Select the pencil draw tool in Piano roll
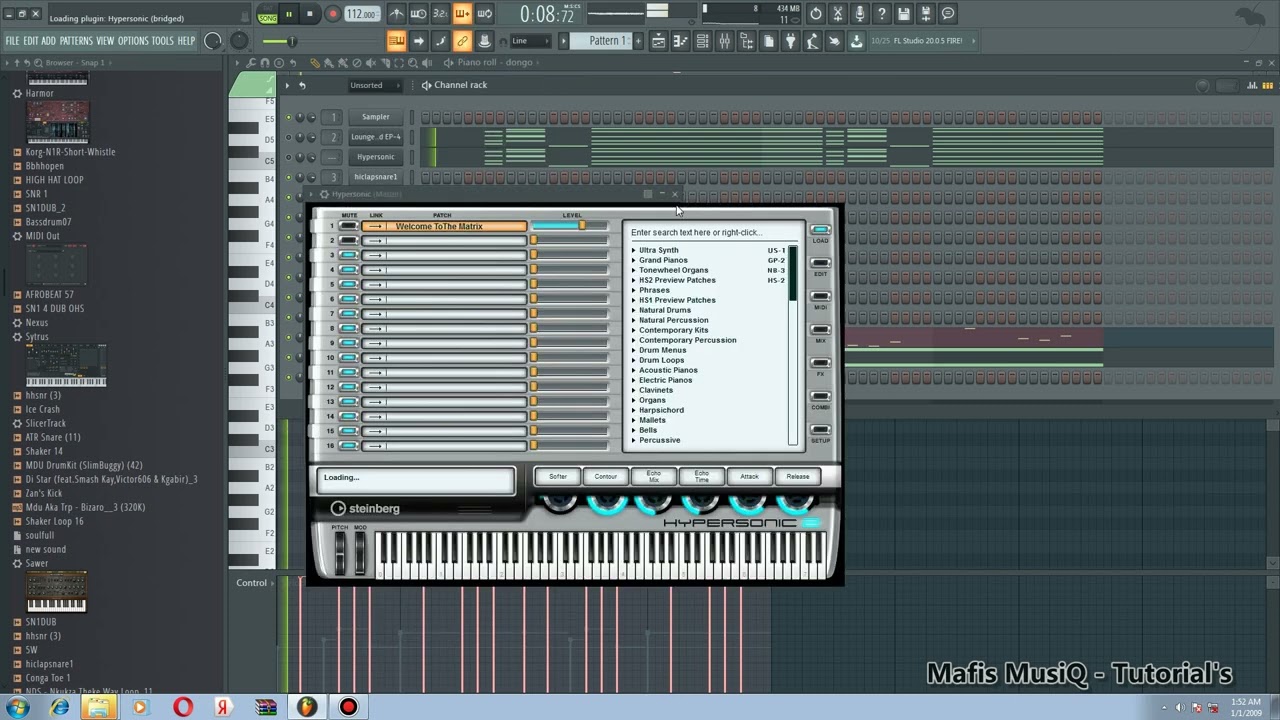Viewport: 1280px width, 720px height. 315,63
